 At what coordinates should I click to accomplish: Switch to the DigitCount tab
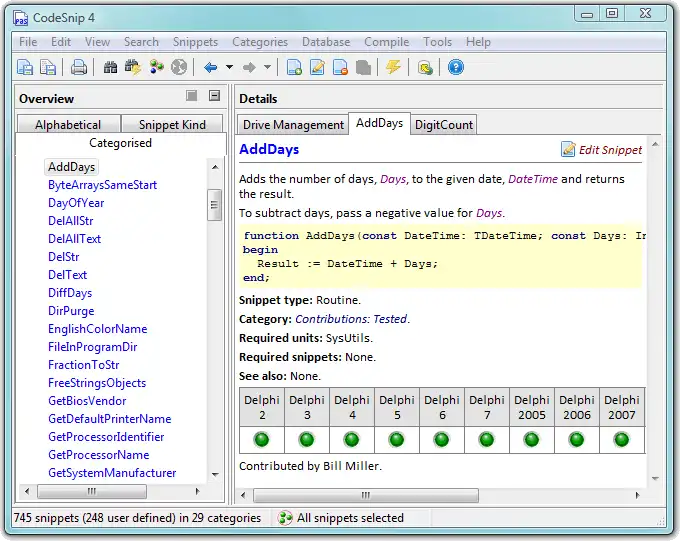(444, 125)
